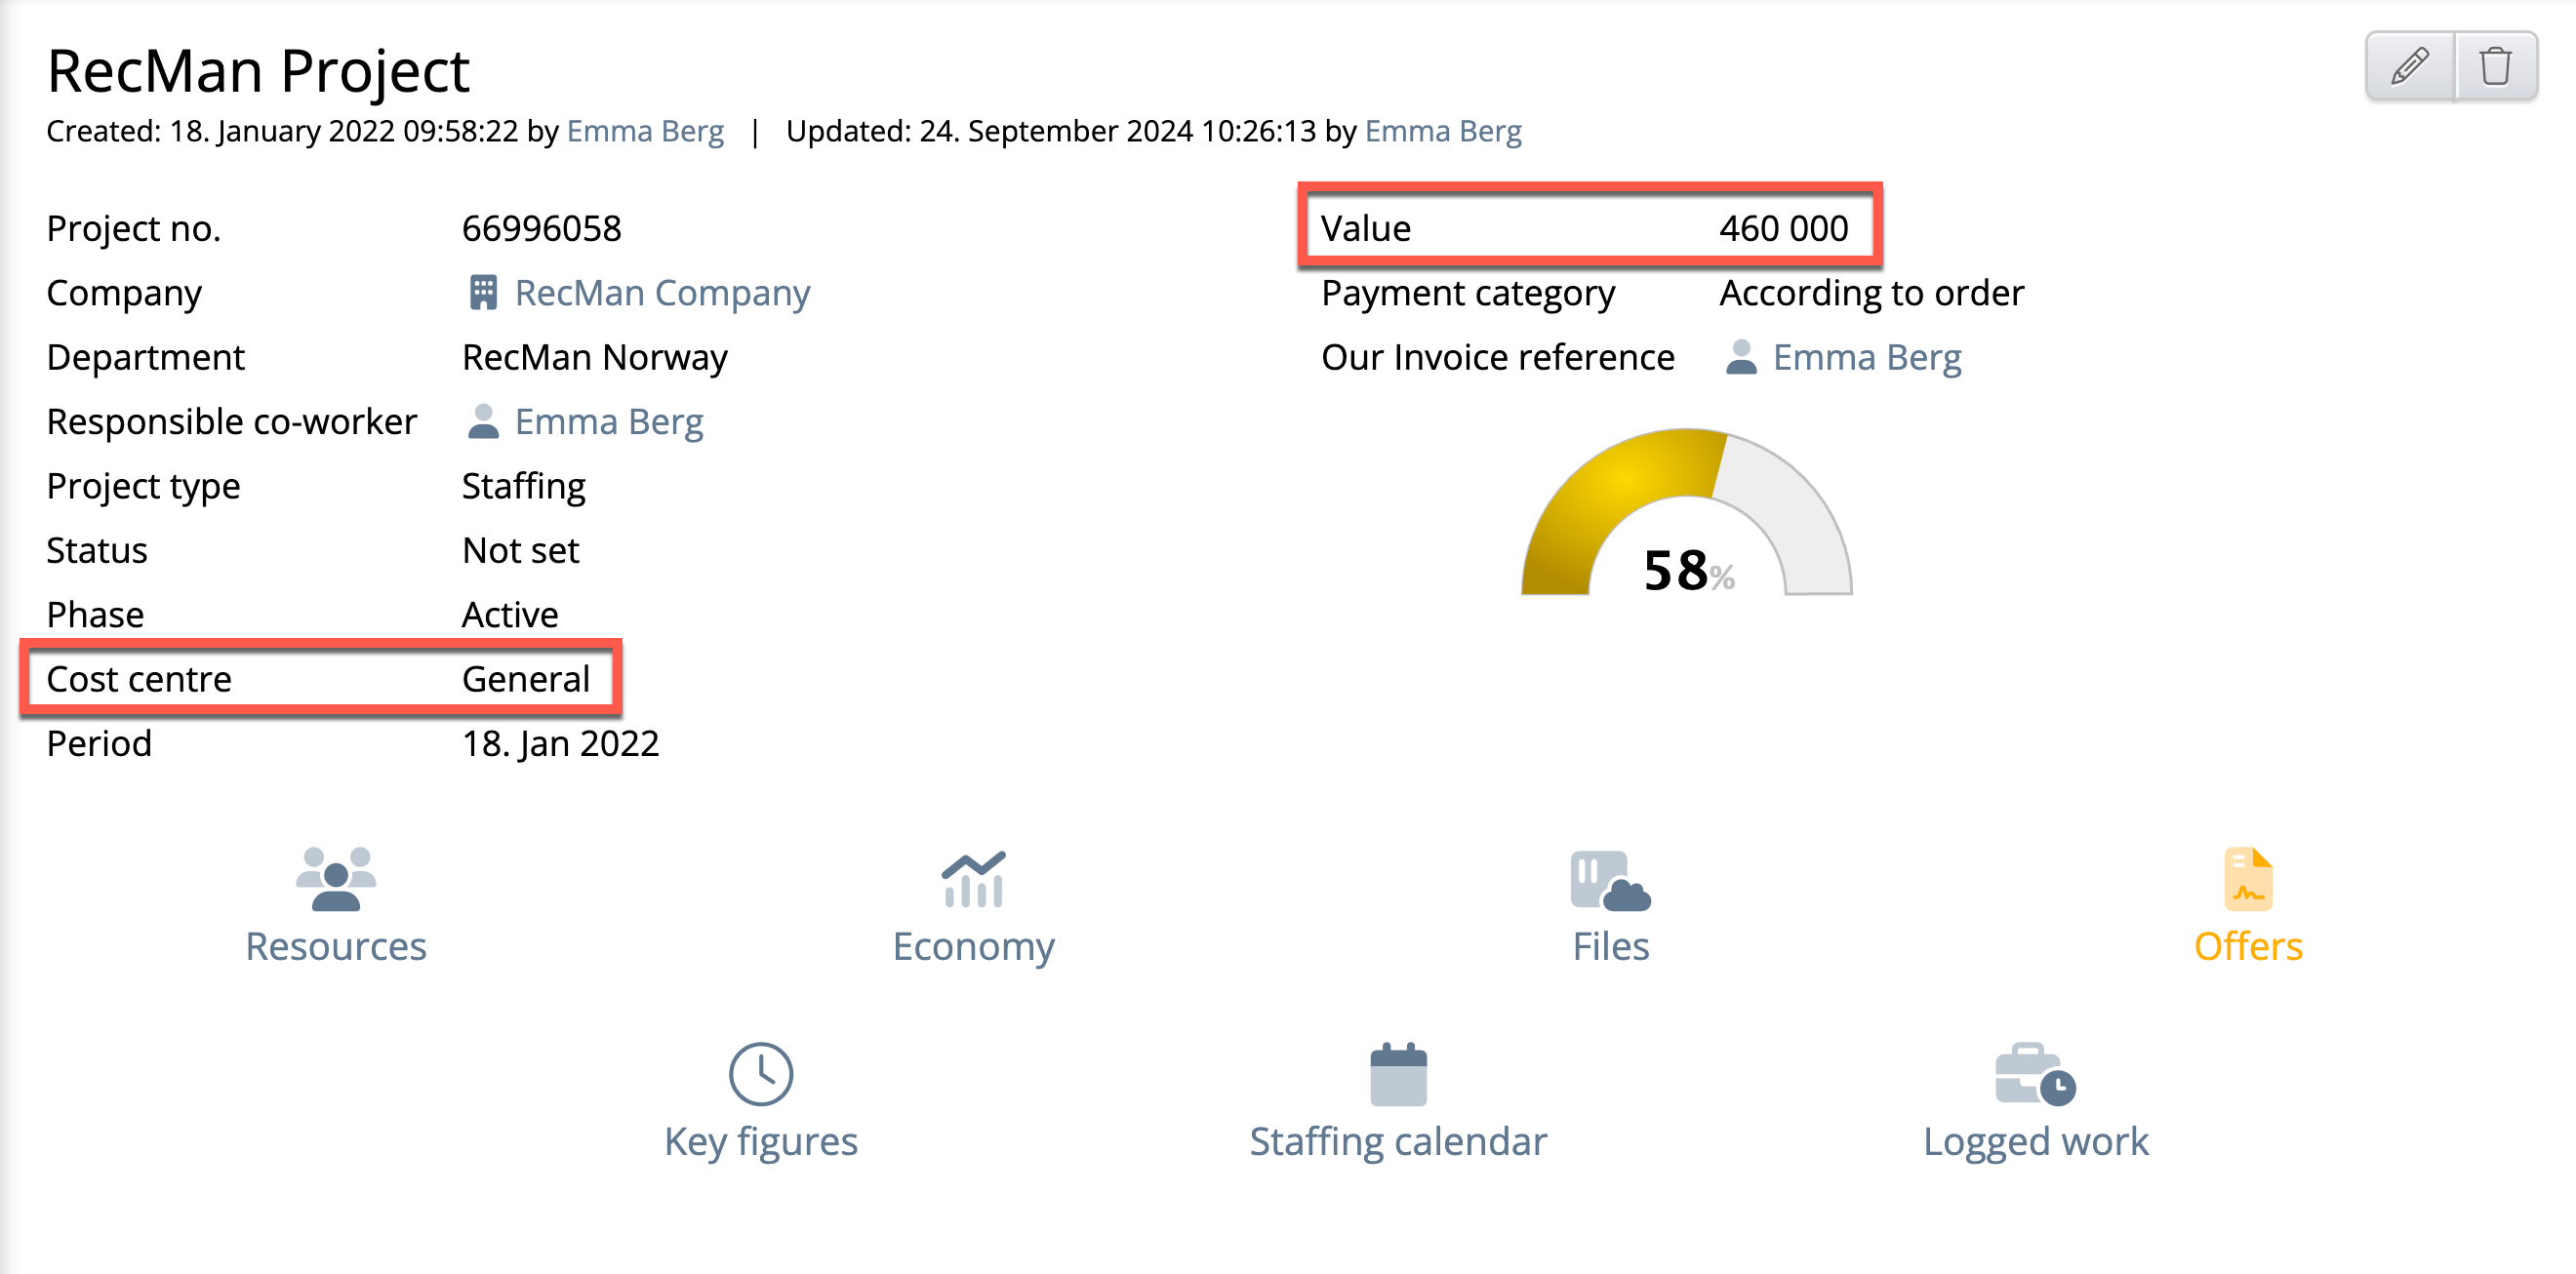This screenshot has height=1274, width=2576.
Task: Open the Files cloud icon
Action: [x=1610, y=880]
